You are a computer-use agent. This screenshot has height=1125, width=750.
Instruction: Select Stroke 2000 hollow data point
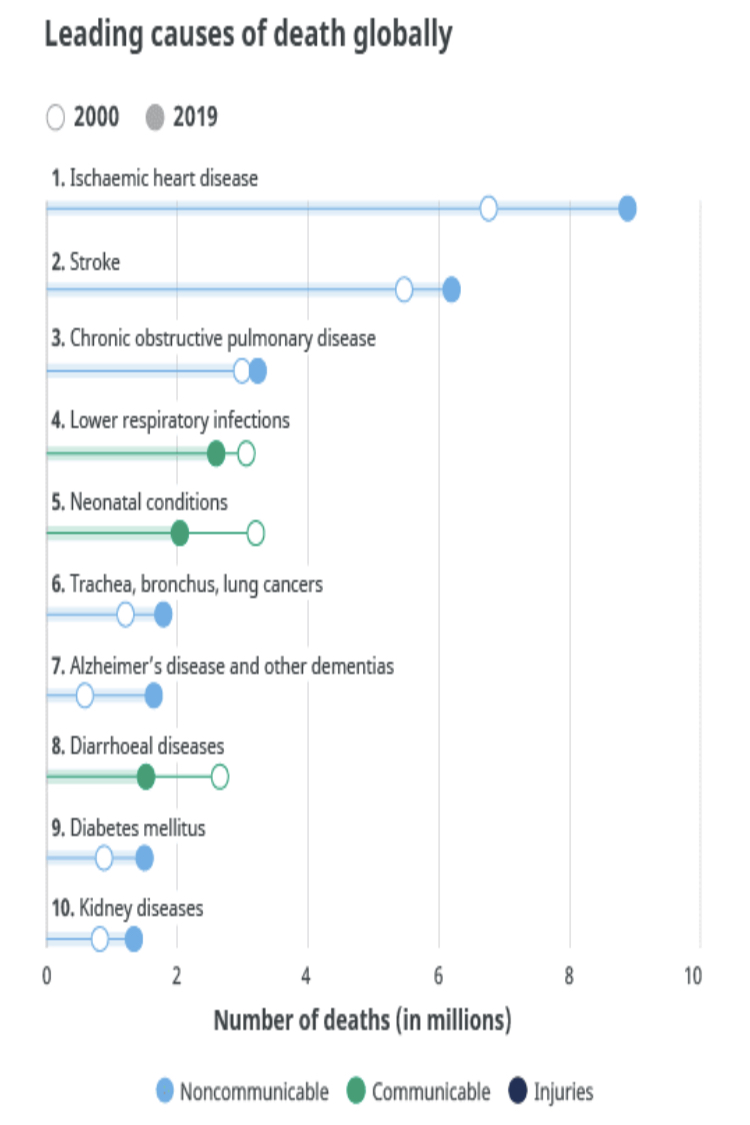click(x=404, y=290)
